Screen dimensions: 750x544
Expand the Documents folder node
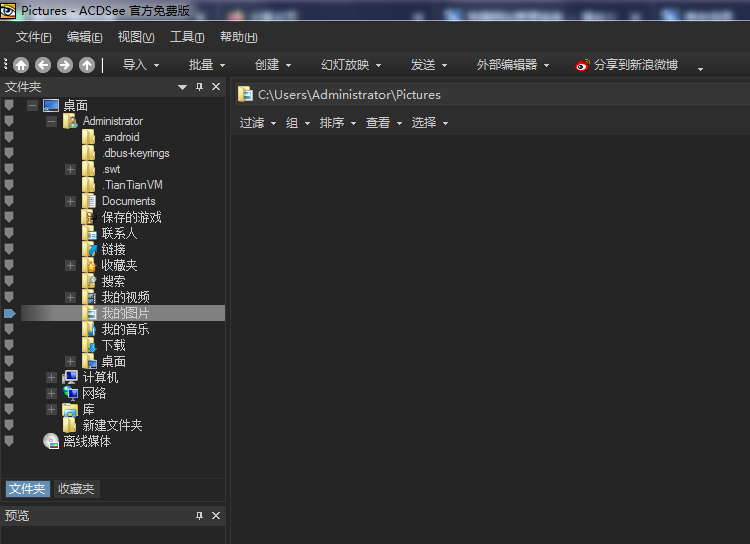(x=70, y=201)
